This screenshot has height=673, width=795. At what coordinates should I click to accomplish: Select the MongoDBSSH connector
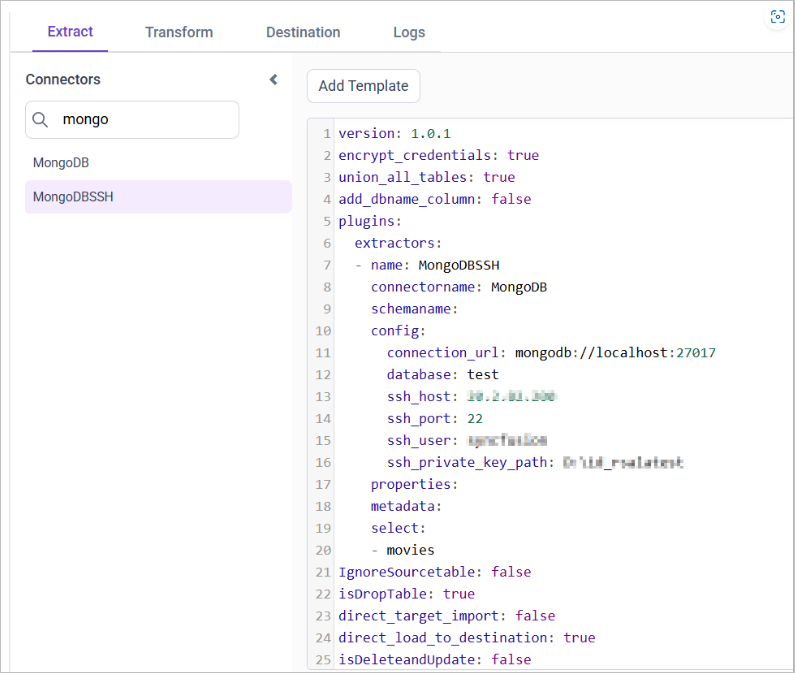pyautogui.click(x=158, y=197)
